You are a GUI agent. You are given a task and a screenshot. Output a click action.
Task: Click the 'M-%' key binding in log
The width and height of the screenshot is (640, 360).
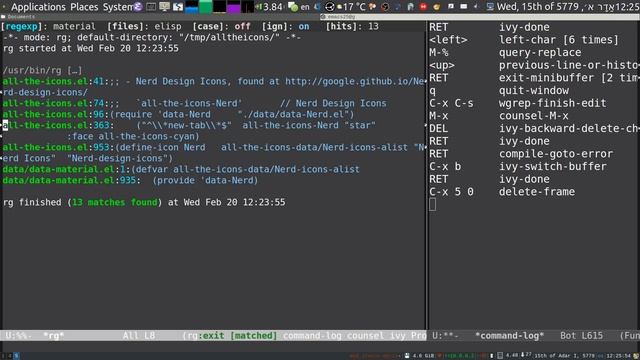point(439,53)
